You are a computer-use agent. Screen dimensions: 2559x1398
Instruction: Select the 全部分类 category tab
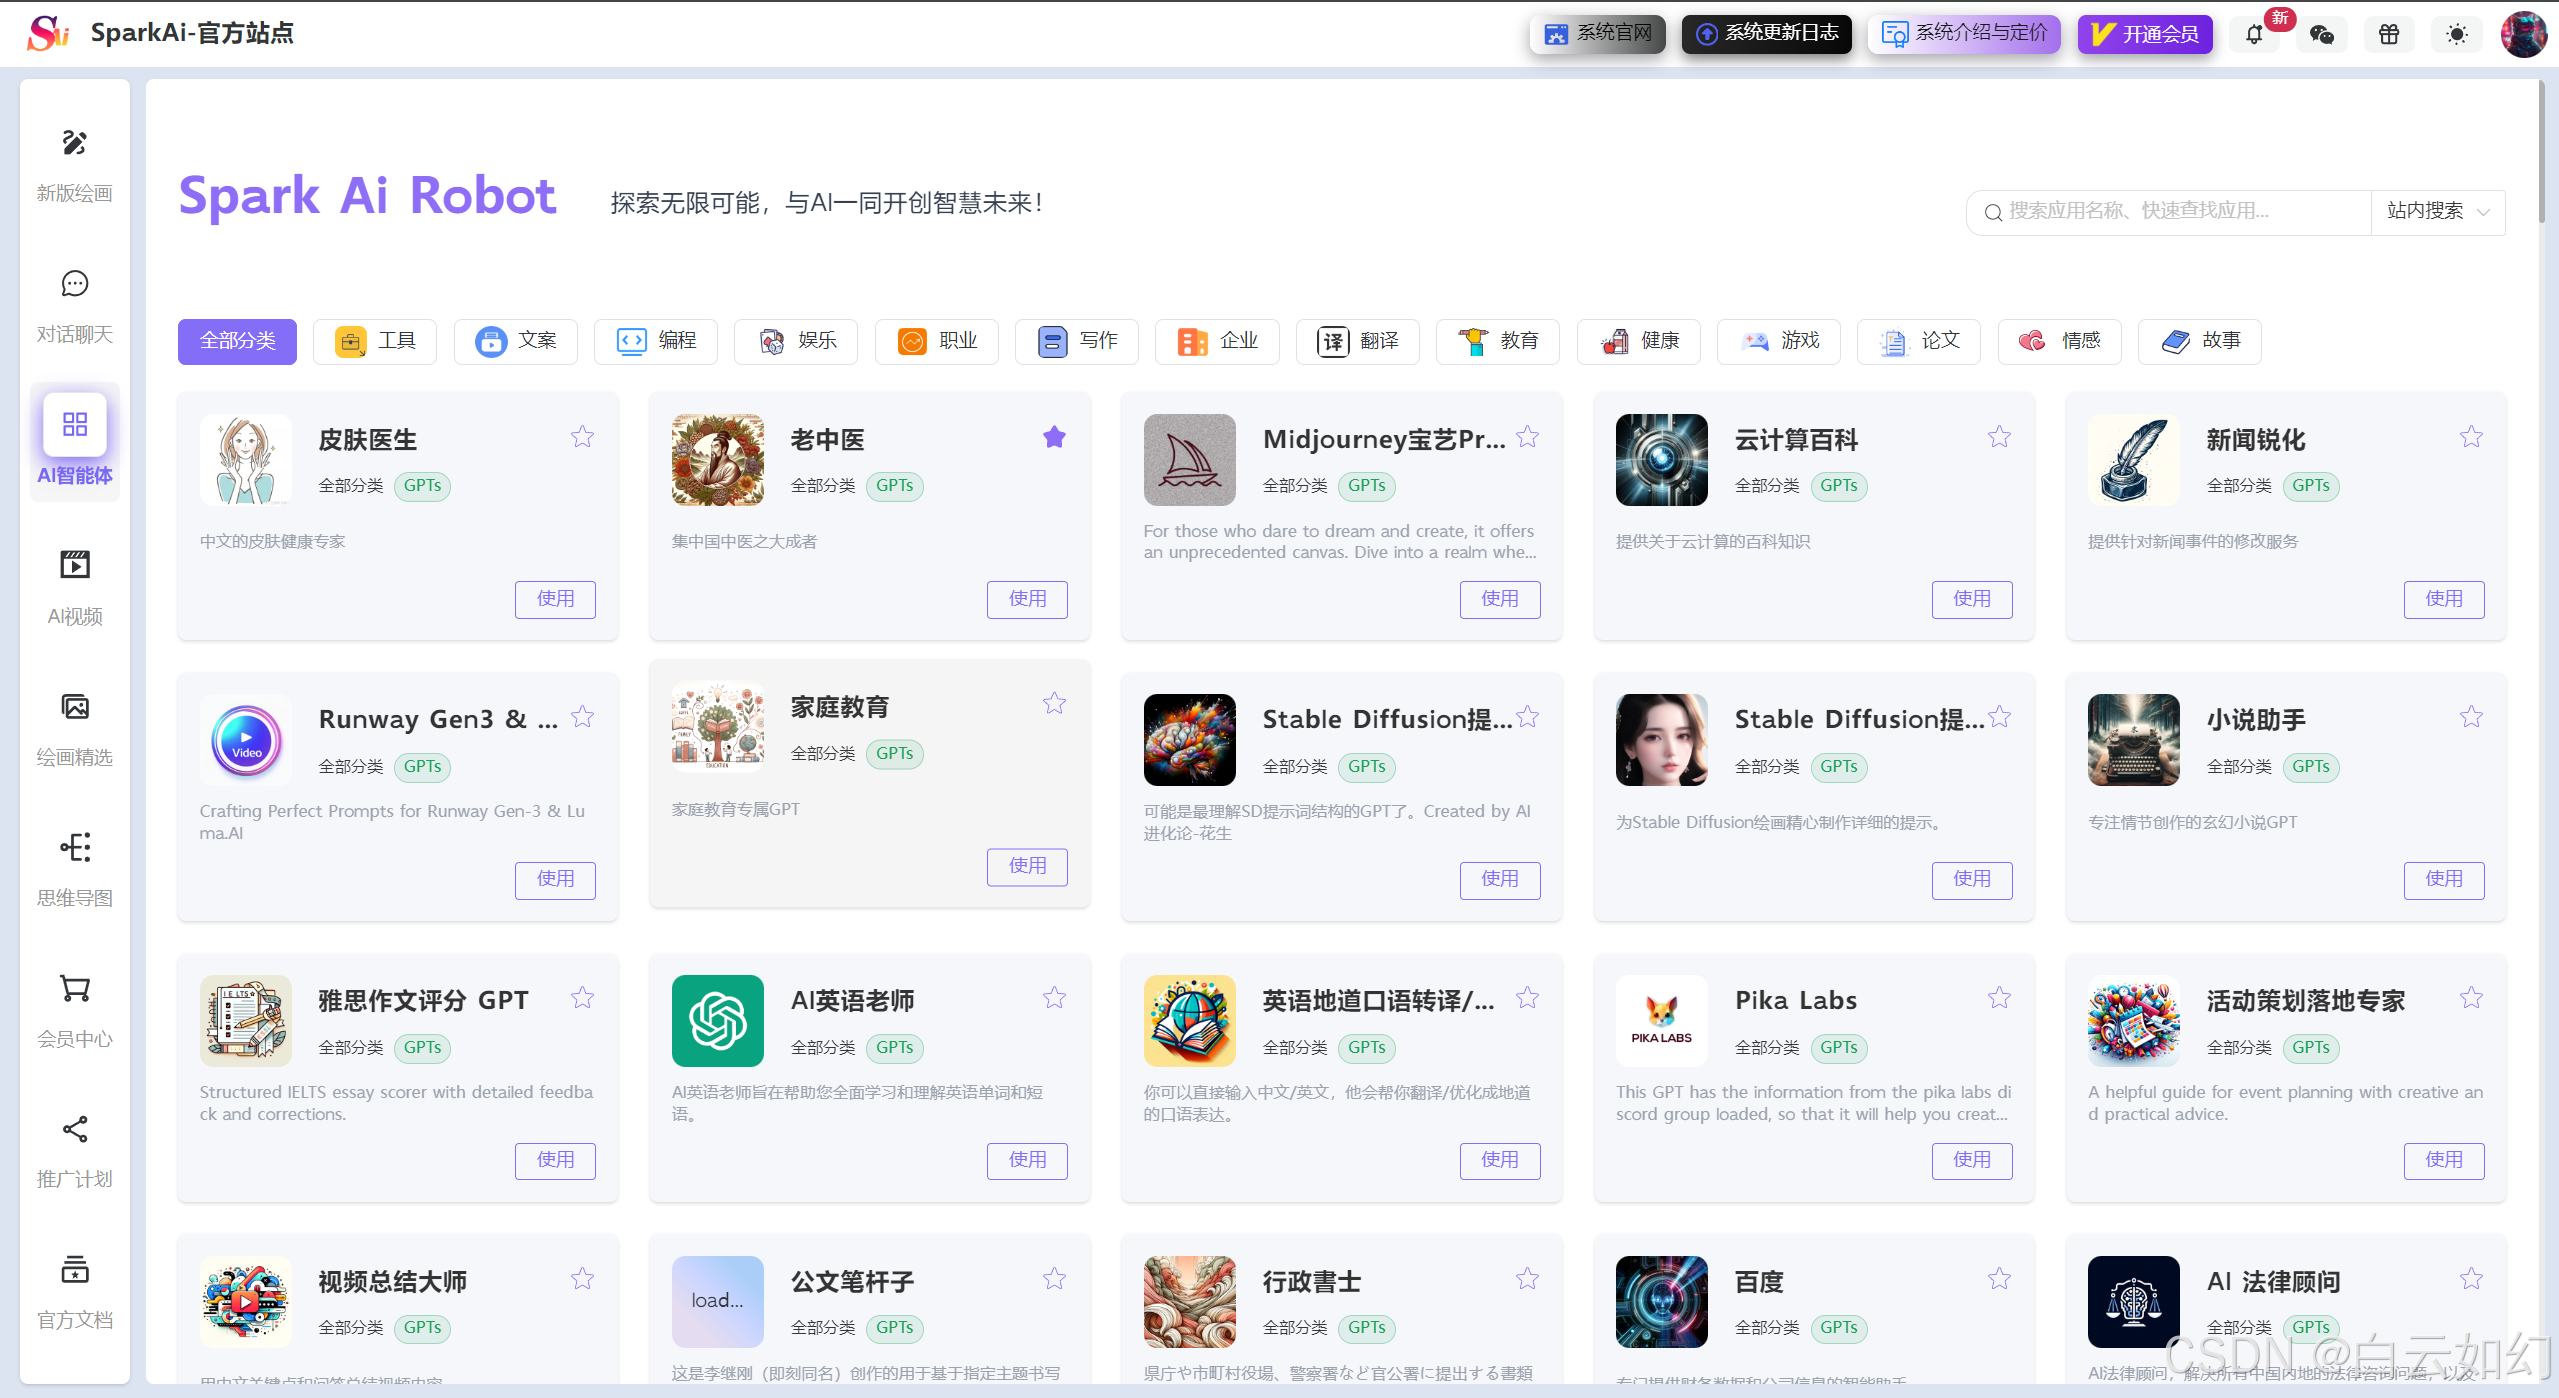click(x=237, y=341)
